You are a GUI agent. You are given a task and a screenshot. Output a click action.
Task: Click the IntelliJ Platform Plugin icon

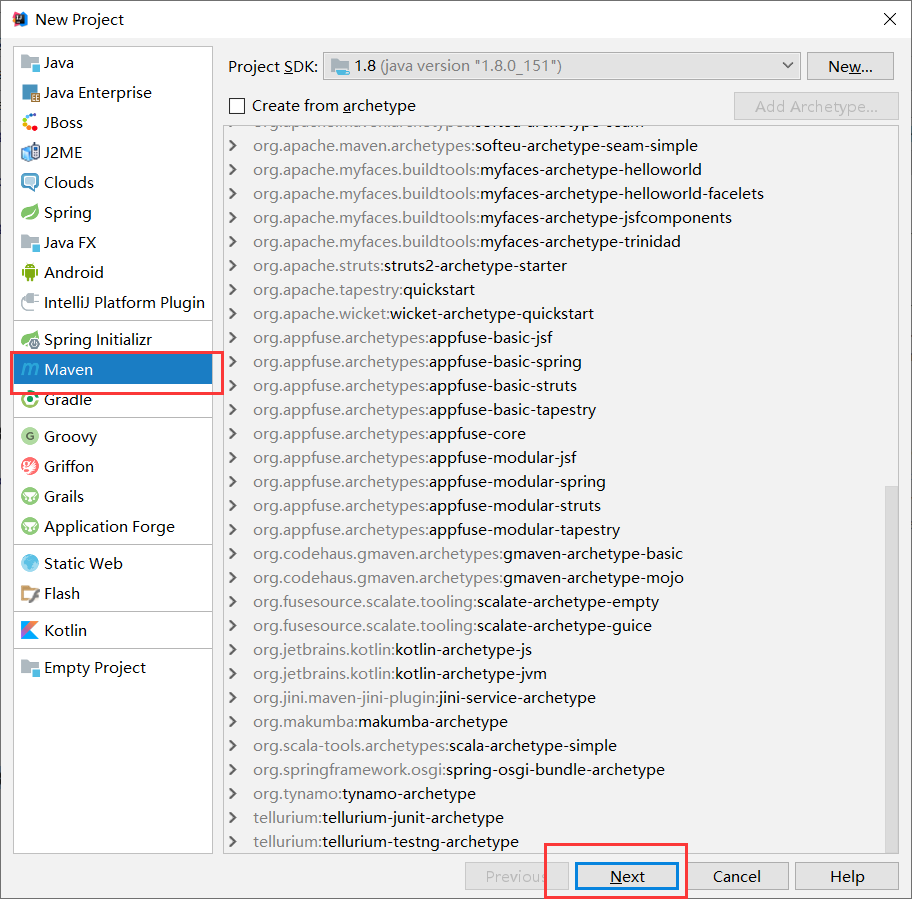[30, 302]
